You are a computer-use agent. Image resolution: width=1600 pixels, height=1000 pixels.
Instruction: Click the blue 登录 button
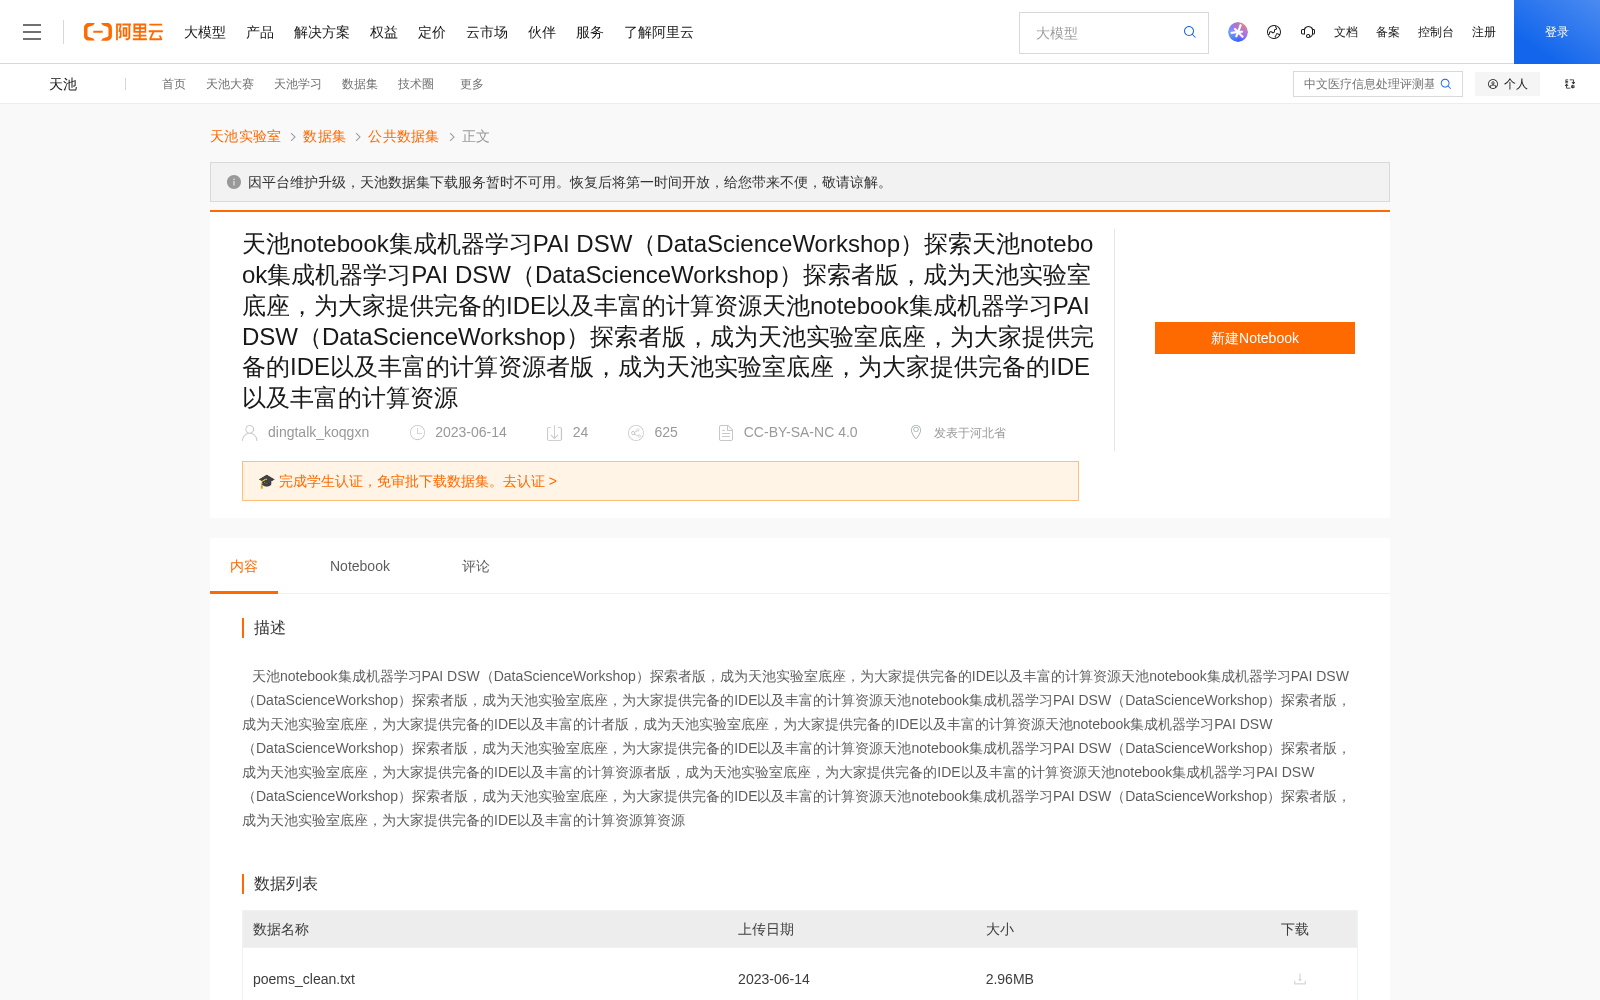[1557, 32]
